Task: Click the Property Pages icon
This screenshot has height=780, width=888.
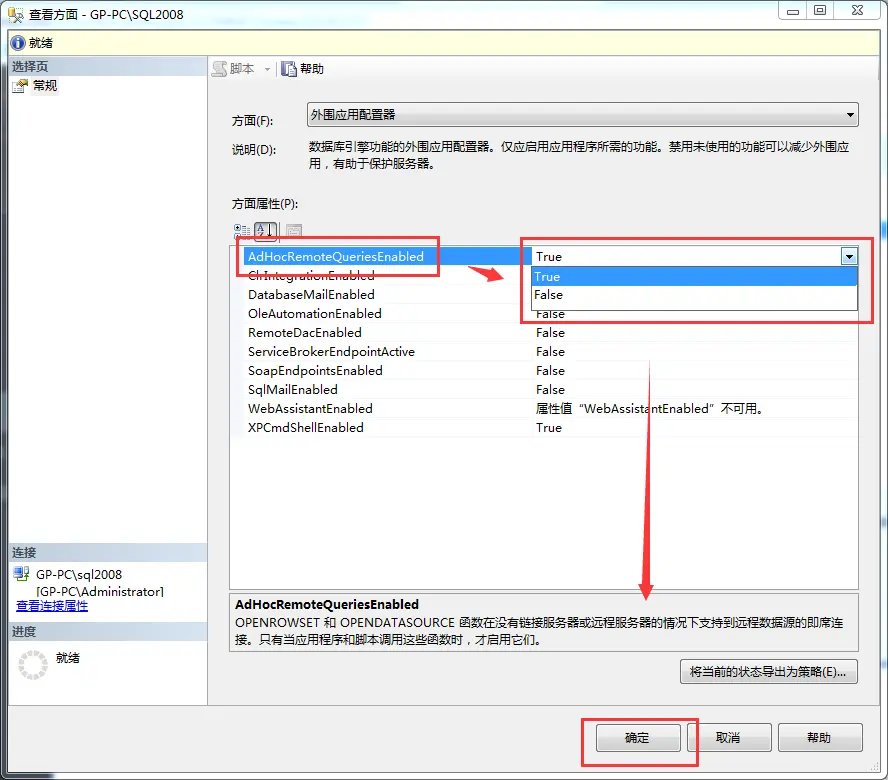Action: coord(293,231)
